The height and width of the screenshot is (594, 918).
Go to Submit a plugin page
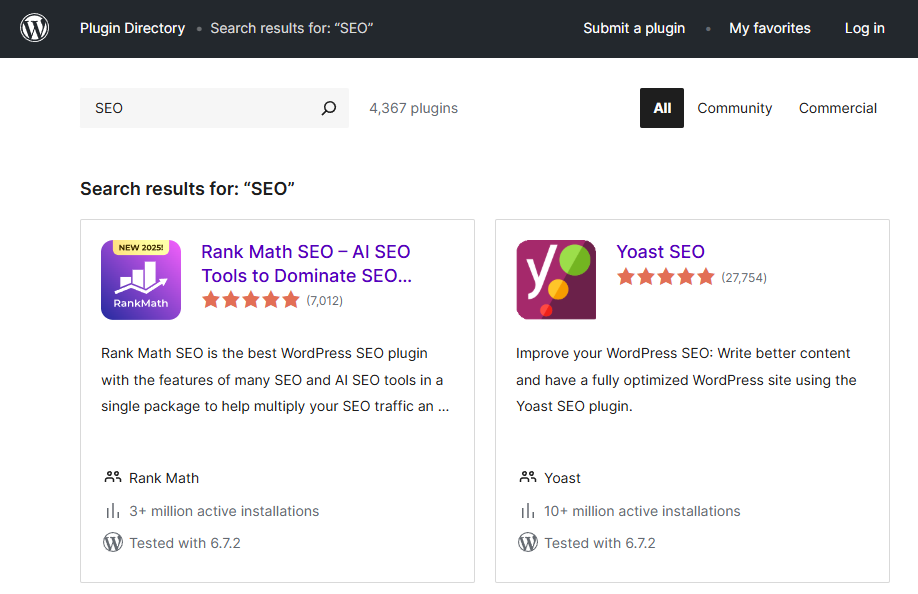coord(634,28)
